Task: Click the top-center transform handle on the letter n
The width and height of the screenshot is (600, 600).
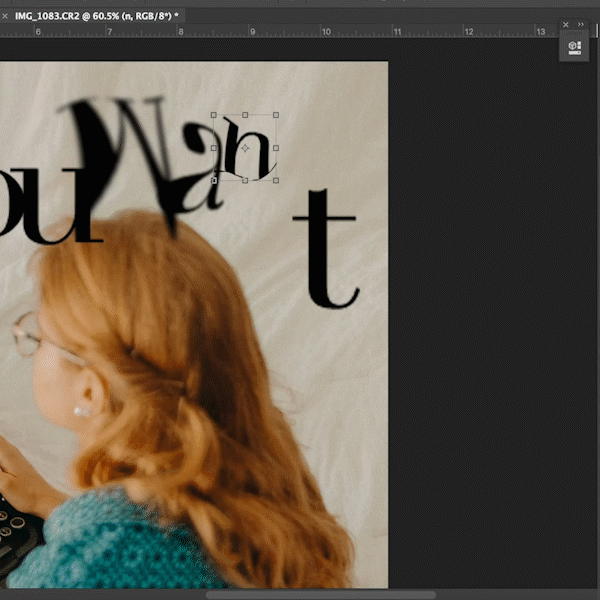Action: [x=245, y=115]
